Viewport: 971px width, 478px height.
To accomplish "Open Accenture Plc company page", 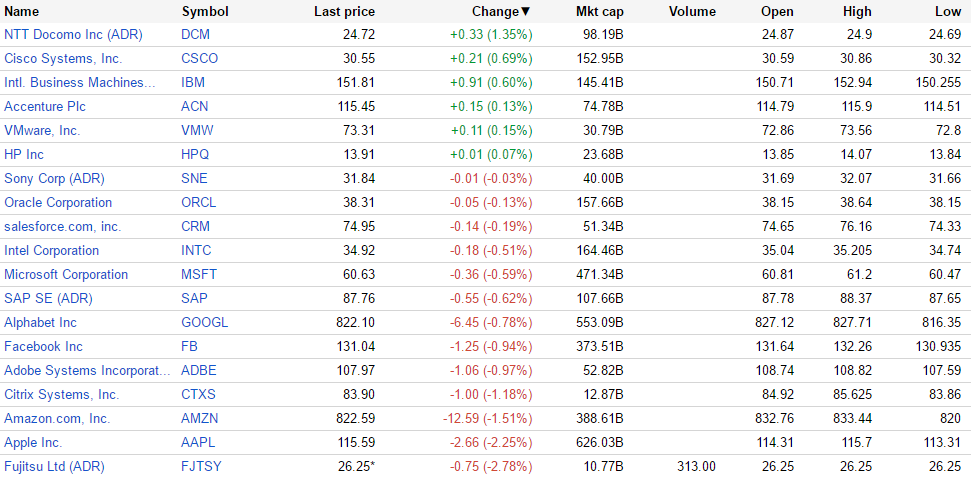I will 46,107.
